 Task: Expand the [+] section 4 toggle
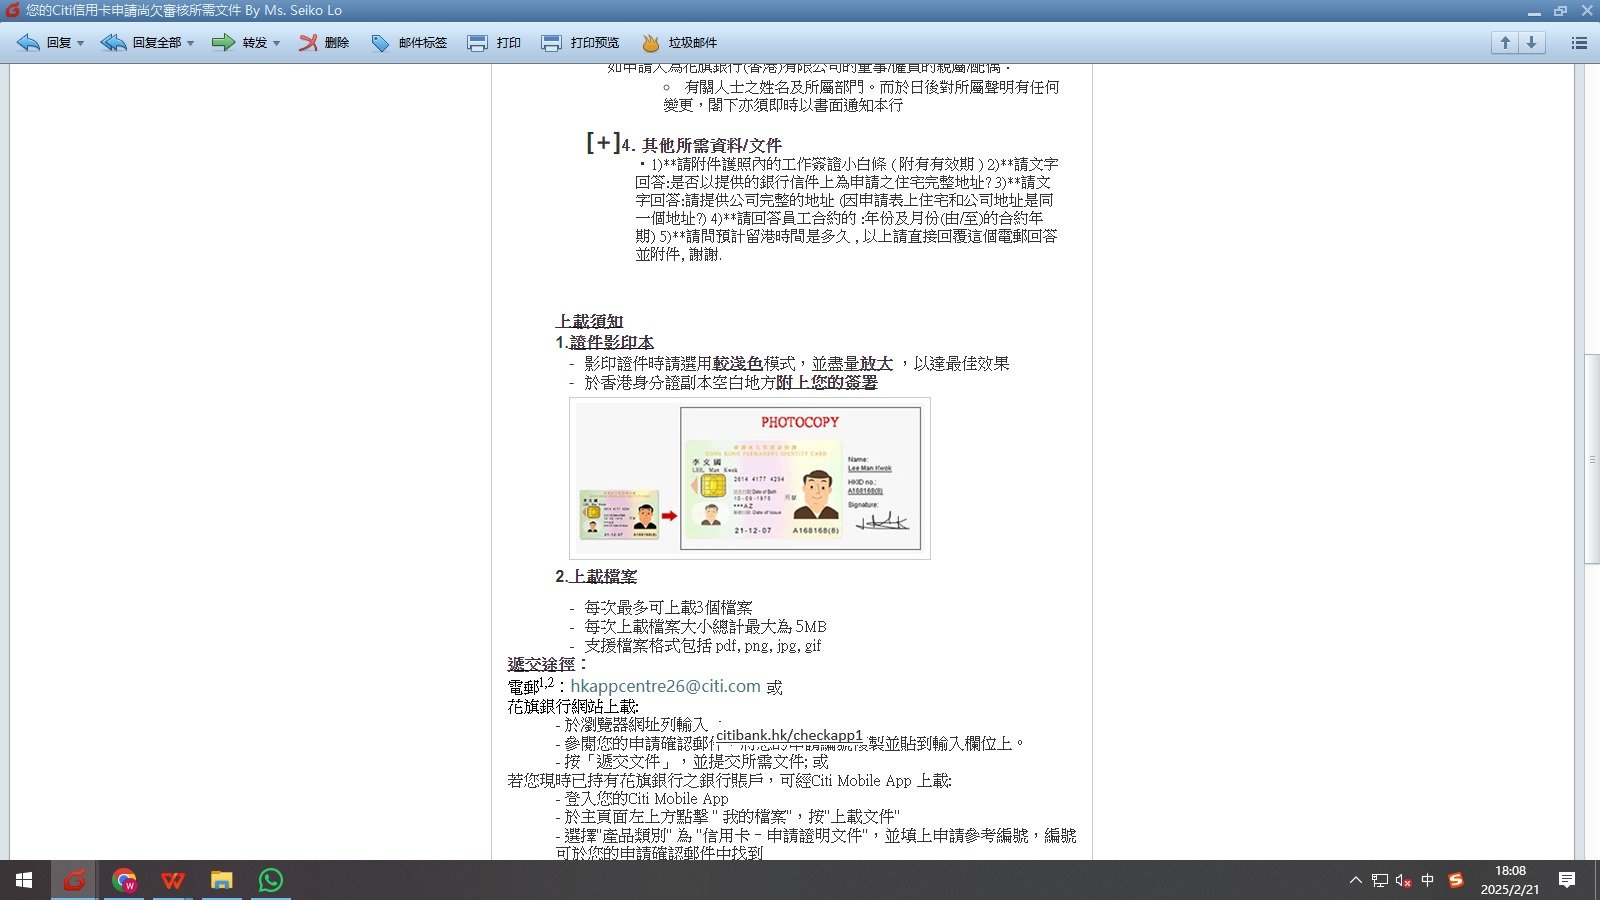pyautogui.click(x=603, y=143)
